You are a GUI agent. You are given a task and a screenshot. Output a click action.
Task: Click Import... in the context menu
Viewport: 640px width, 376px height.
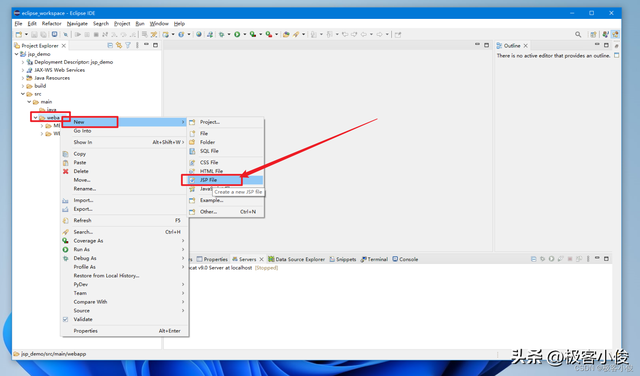[124, 200]
